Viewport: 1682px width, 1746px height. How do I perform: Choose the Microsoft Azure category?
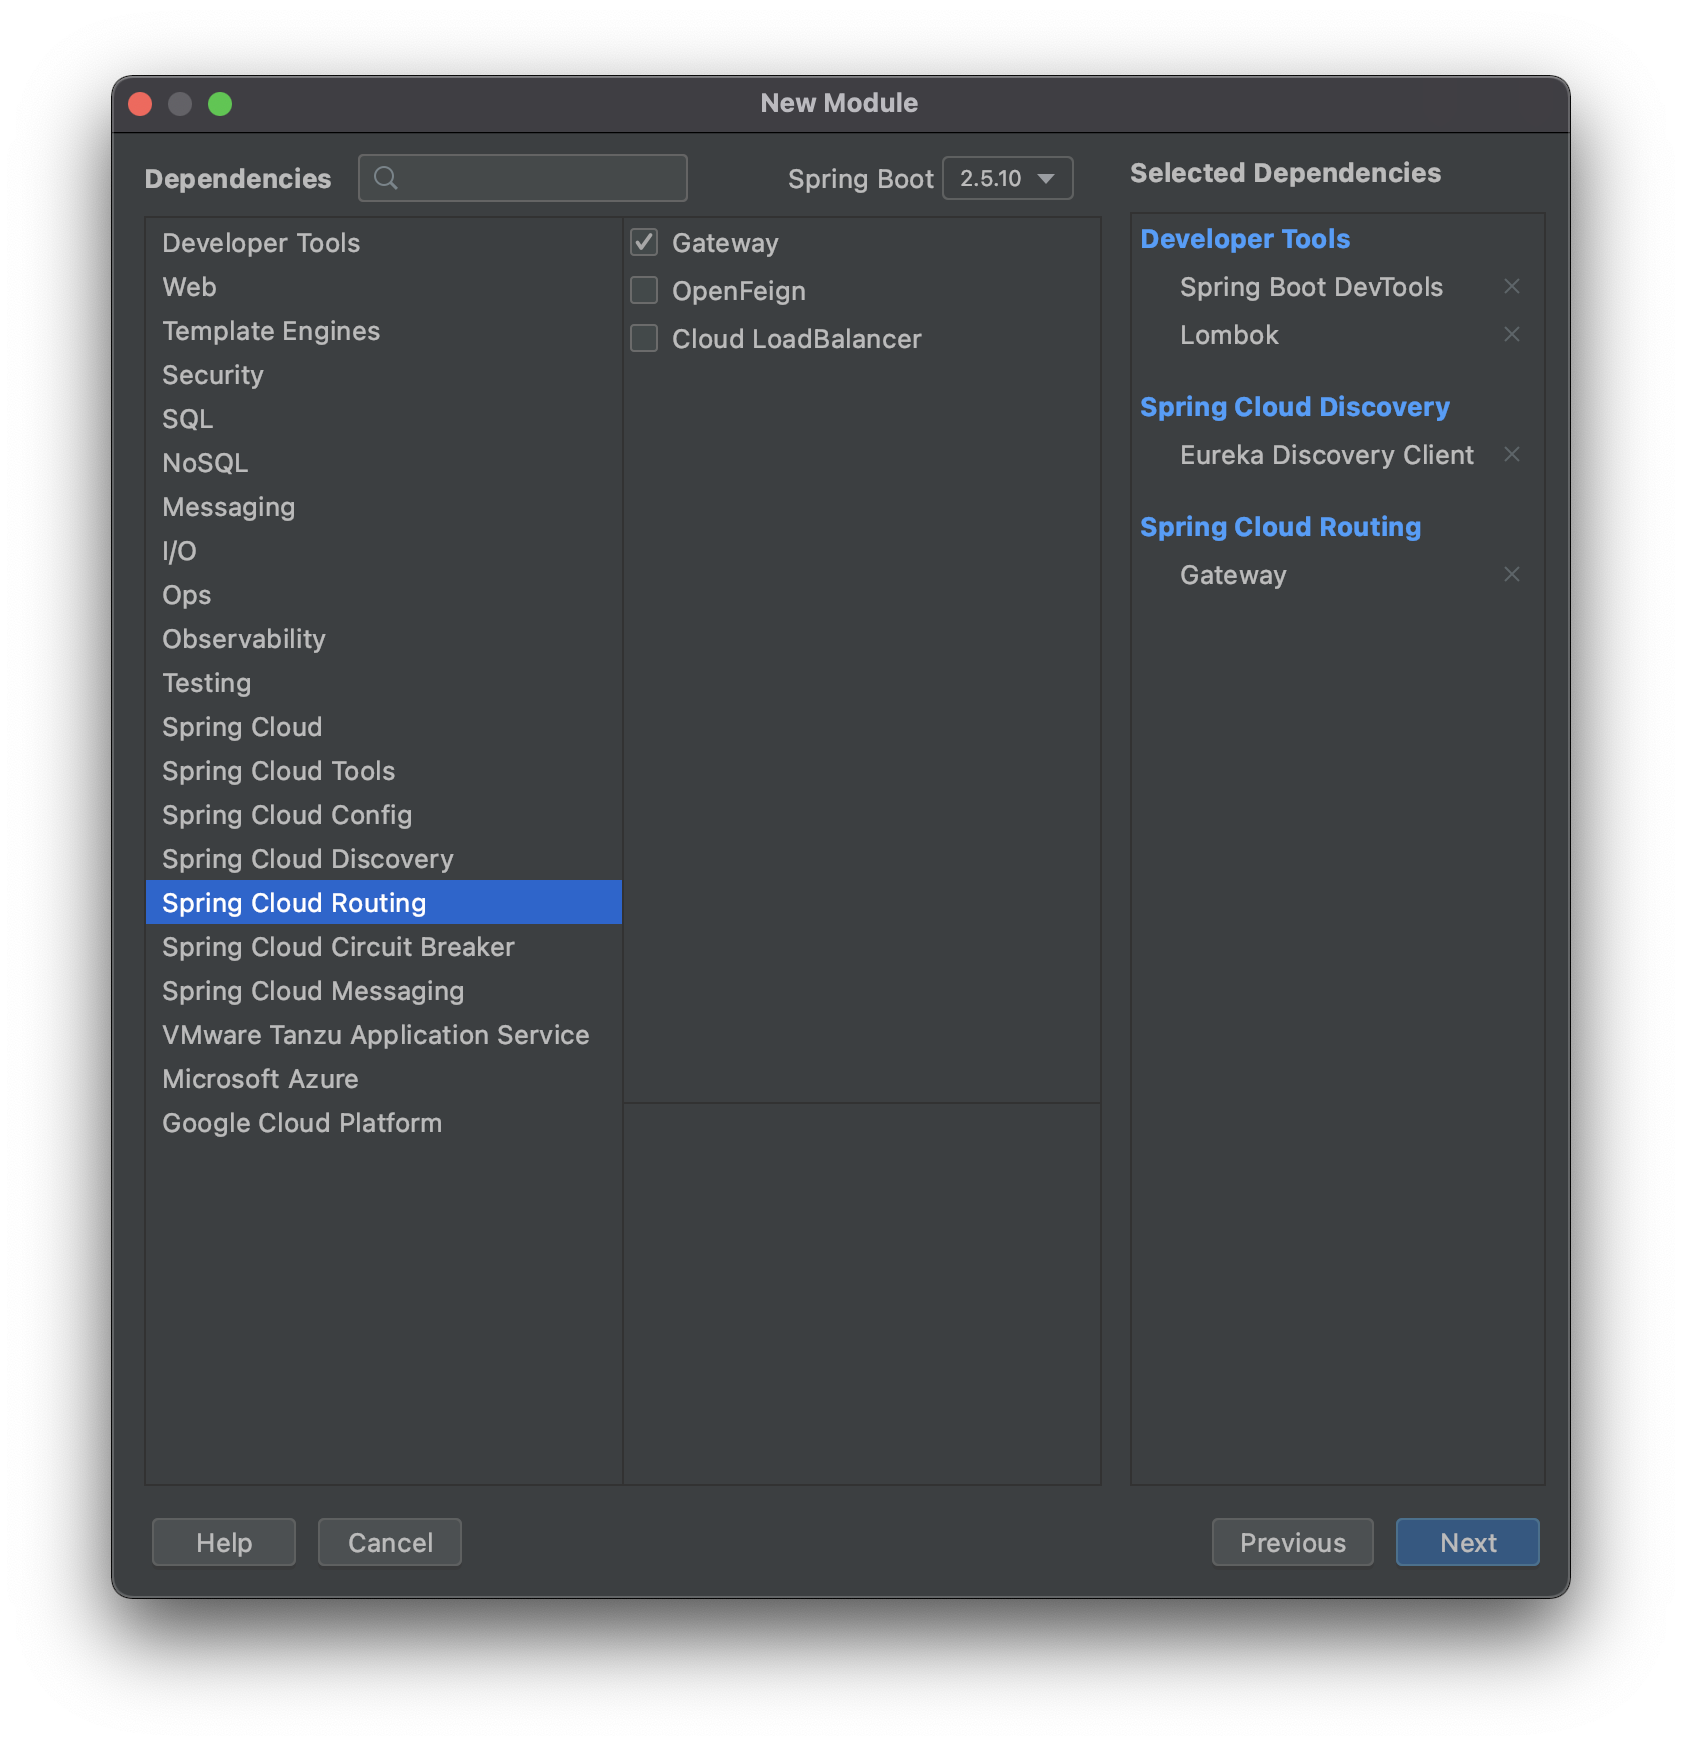coord(384,1079)
